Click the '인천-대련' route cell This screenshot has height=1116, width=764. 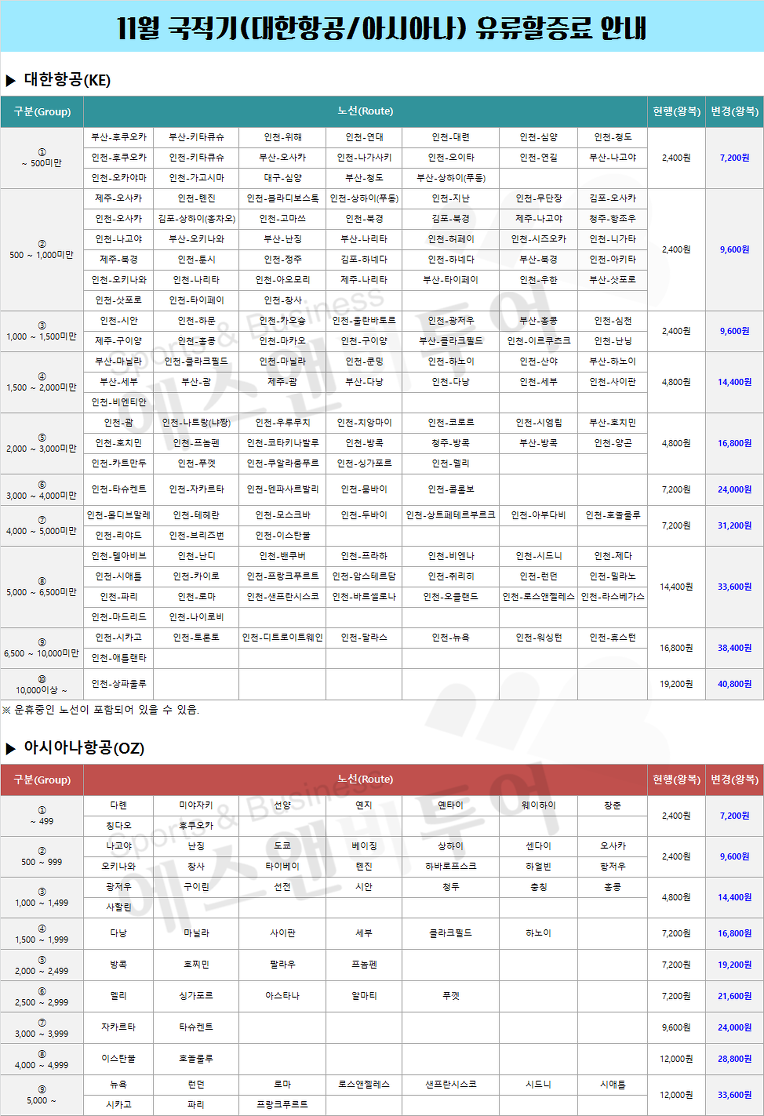(451, 137)
